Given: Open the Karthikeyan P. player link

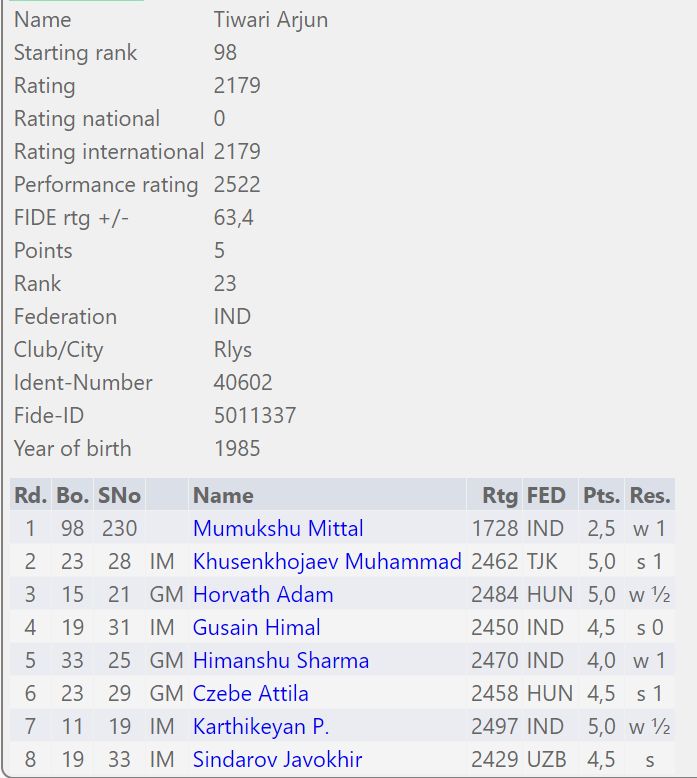Looking at the screenshot, I should [x=261, y=726].
